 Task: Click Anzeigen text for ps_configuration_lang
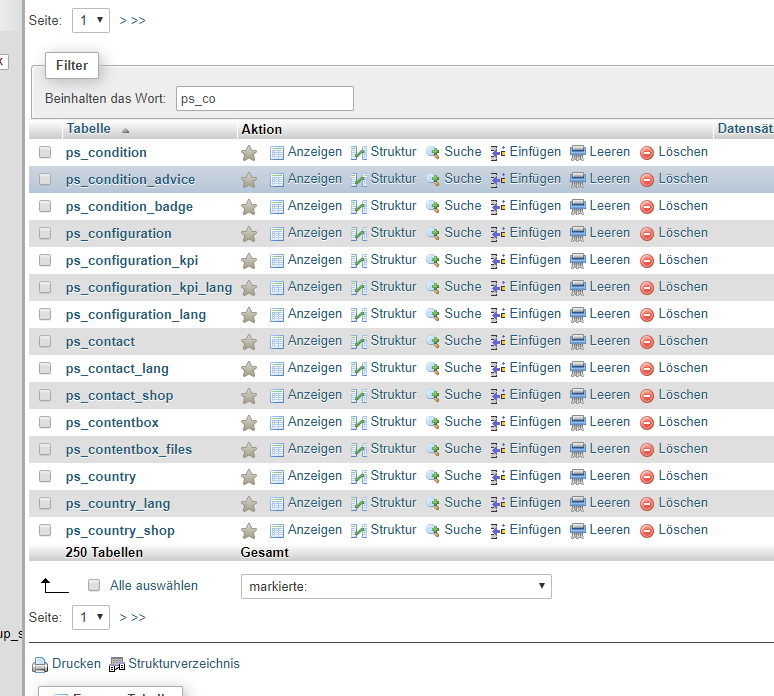314,314
